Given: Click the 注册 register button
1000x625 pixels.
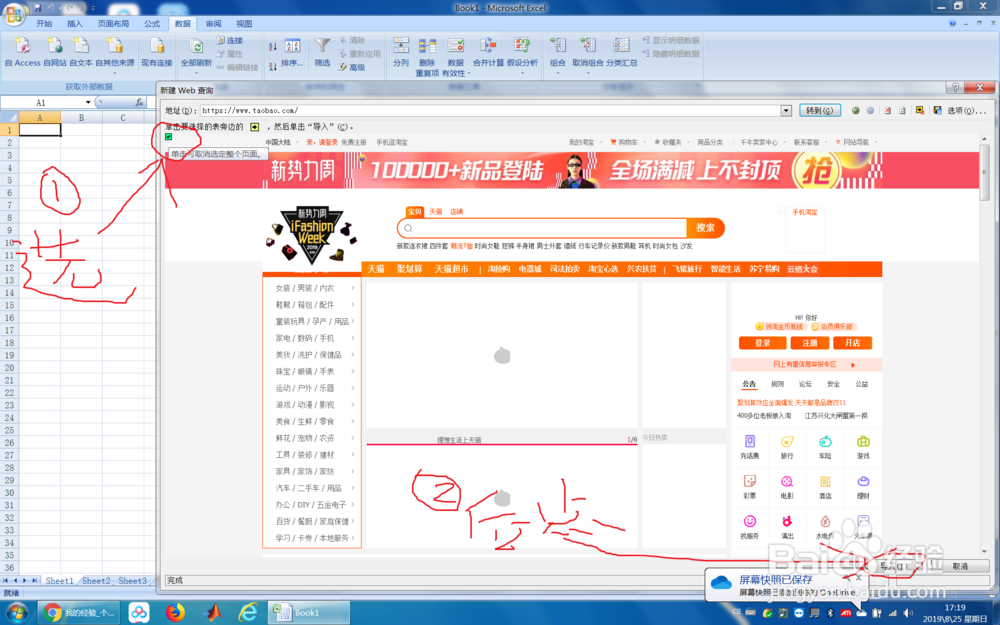Looking at the screenshot, I should click(x=809, y=342).
